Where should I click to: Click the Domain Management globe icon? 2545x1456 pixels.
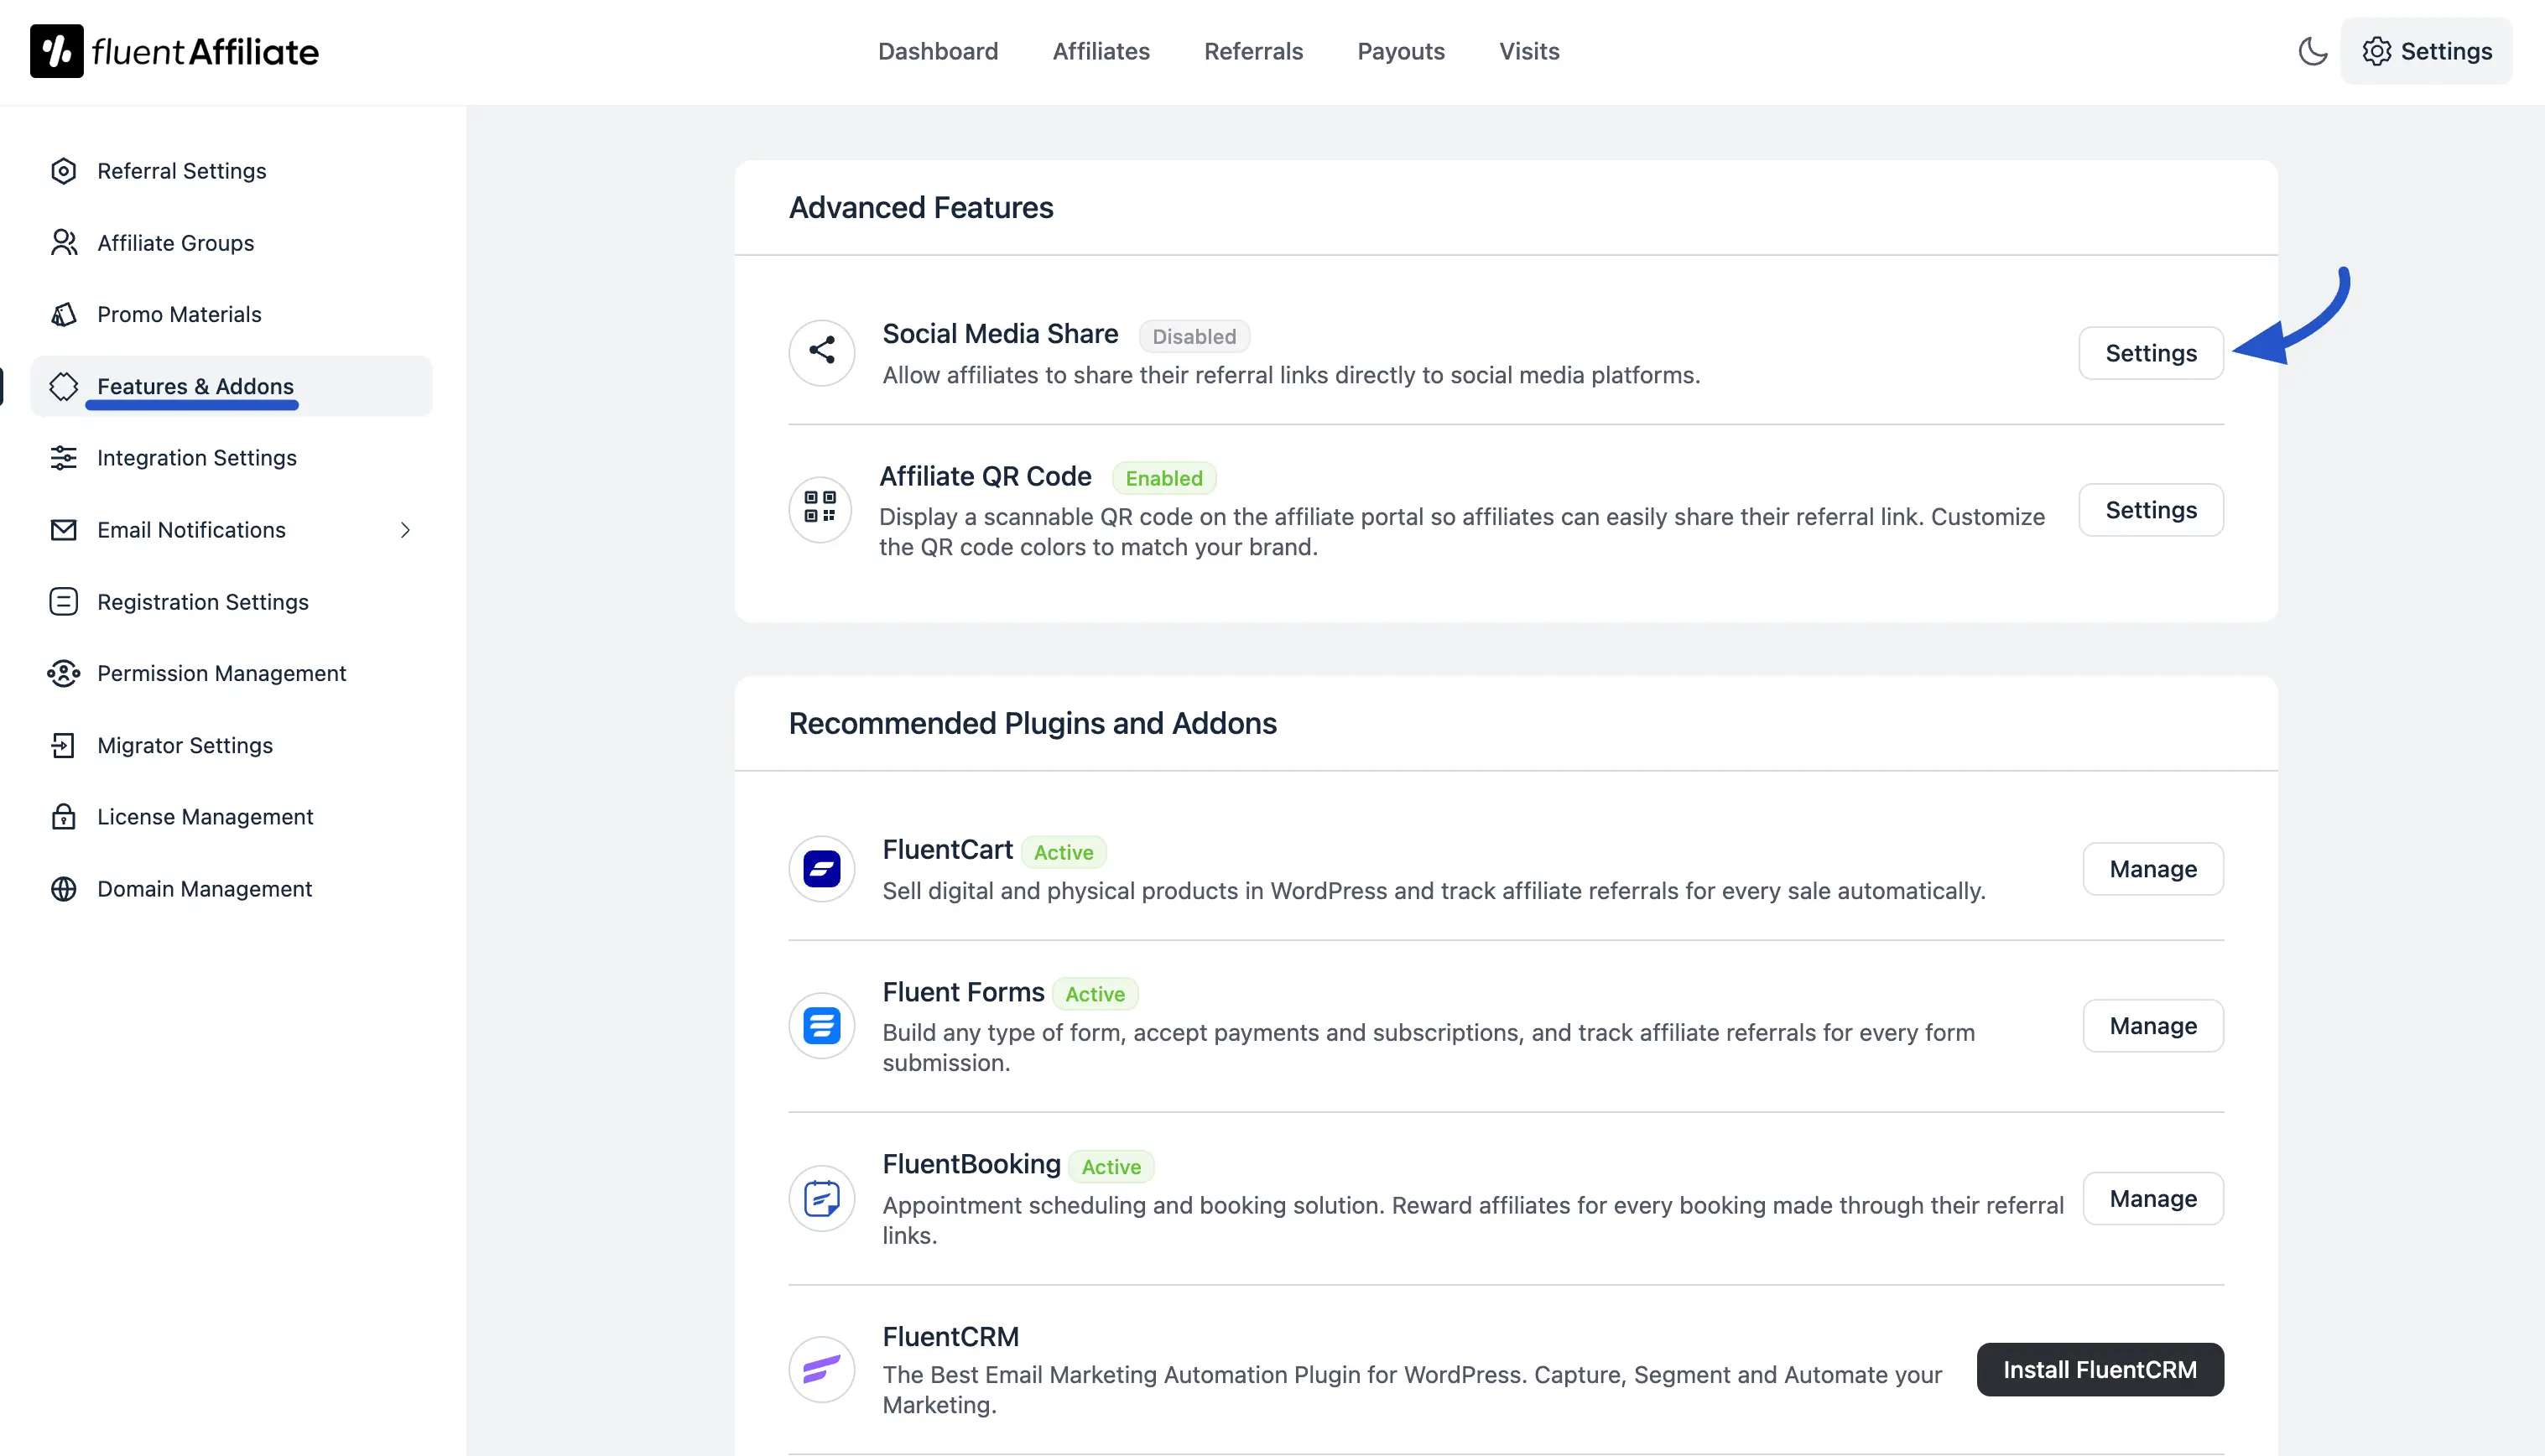click(x=63, y=888)
